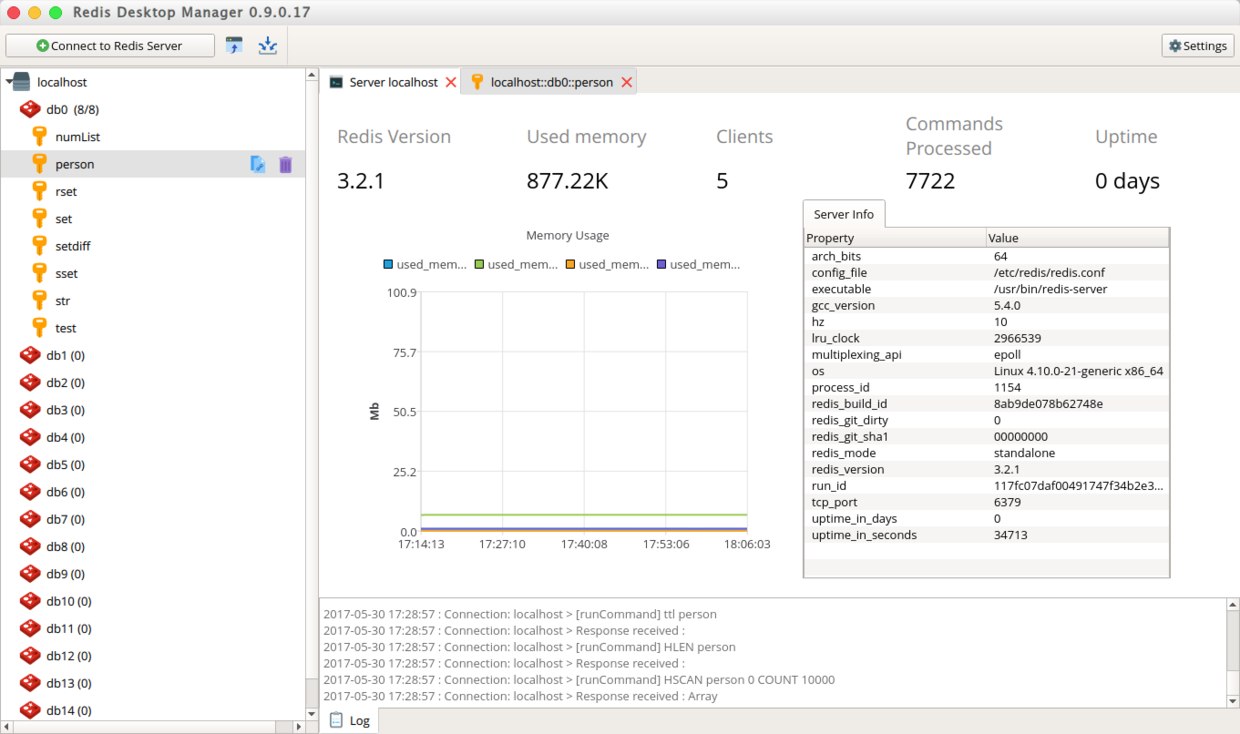The width and height of the screenshot is (1240, 734).
Task: Click the import connections toolbar icon
Action: pos(234,45)
